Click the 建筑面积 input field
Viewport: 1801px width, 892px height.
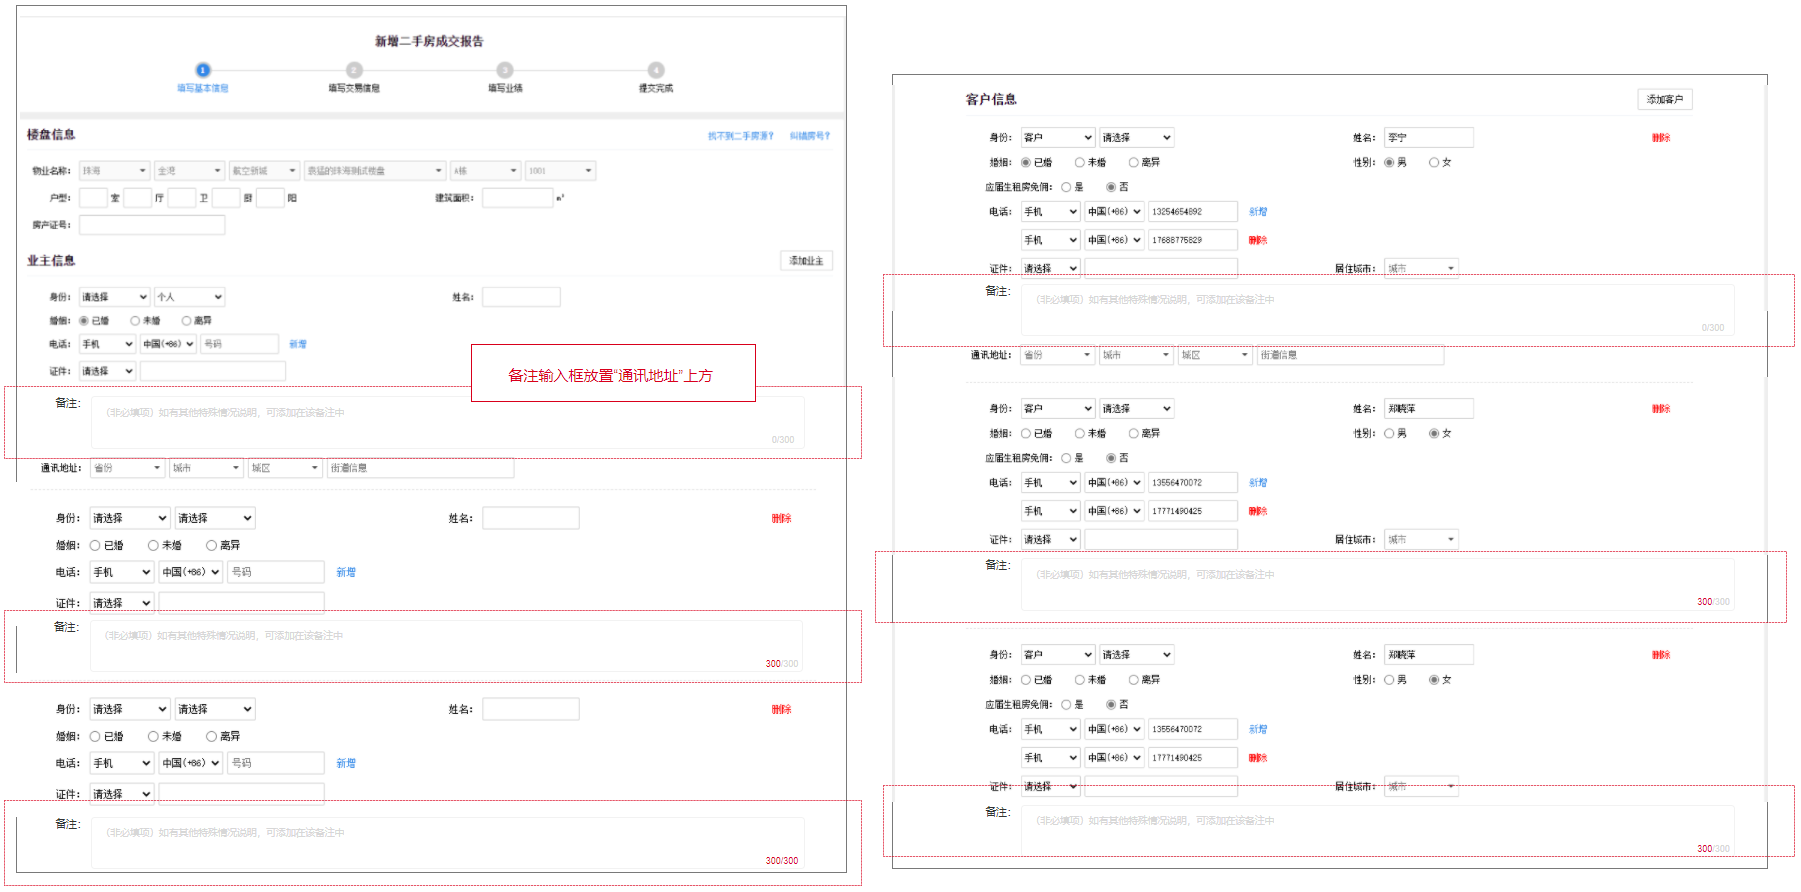517,198
